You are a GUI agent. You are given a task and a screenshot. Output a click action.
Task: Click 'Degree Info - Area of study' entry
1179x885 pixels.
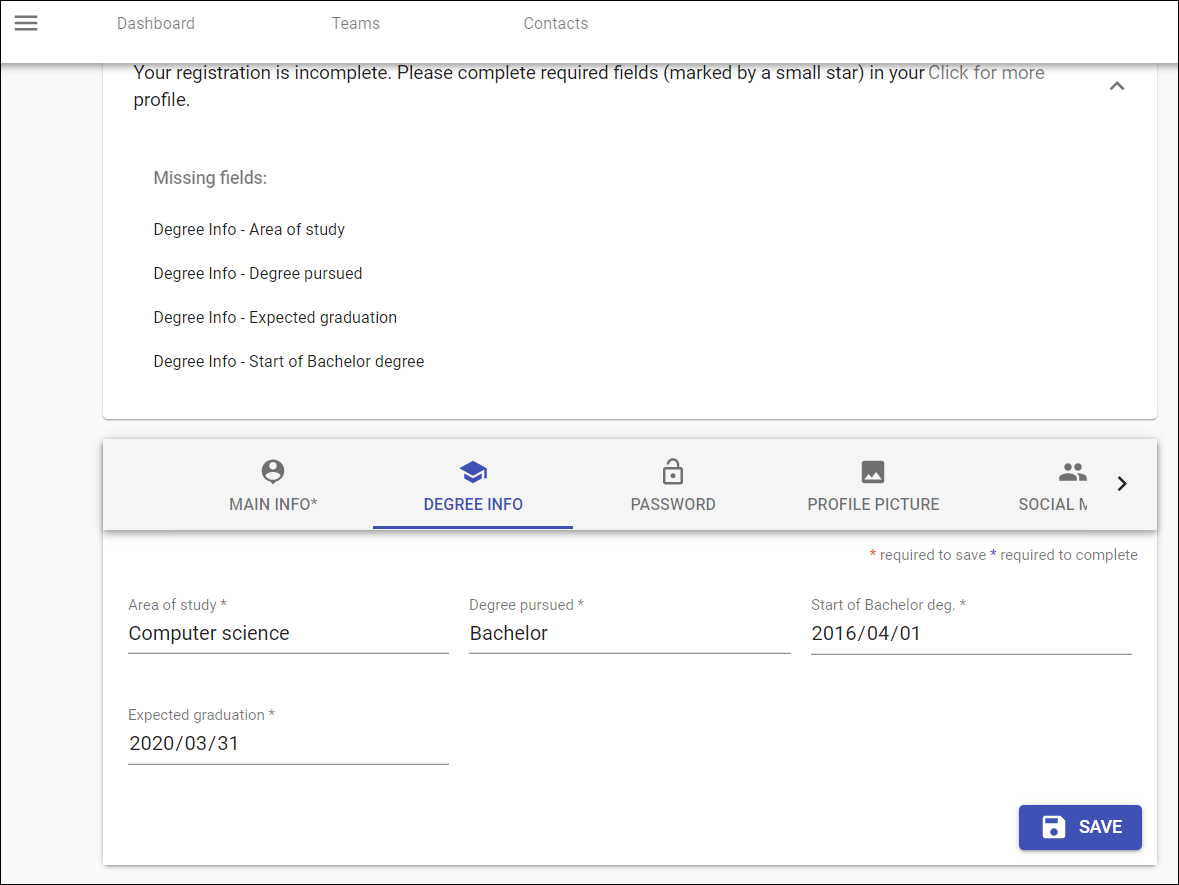coord(249,229)
